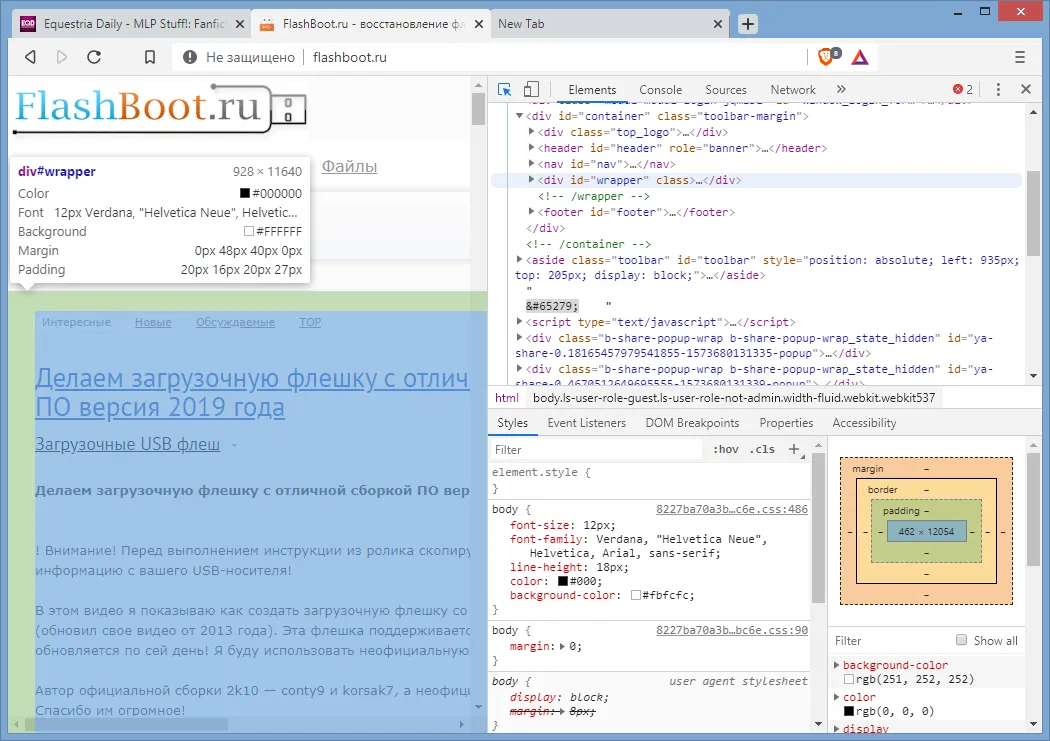This screenshot has height=741, width=1050.
Task: Switch to the Network panel tab
Action: (793, 90)
